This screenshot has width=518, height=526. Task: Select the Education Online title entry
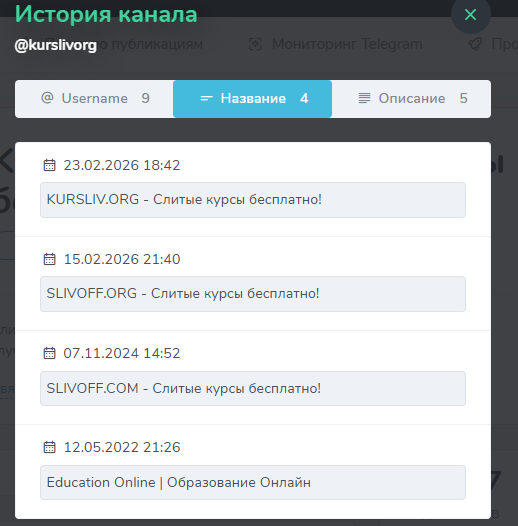click(x=253, y=482)
